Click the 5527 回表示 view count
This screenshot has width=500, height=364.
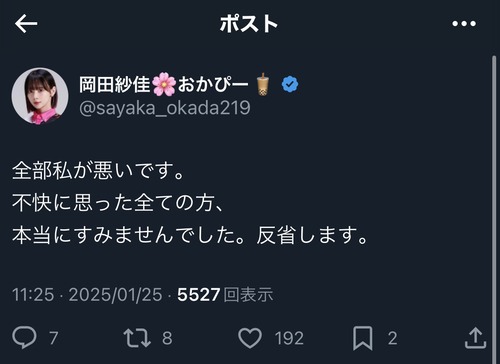pyautogui.click(x=225, y=295)
